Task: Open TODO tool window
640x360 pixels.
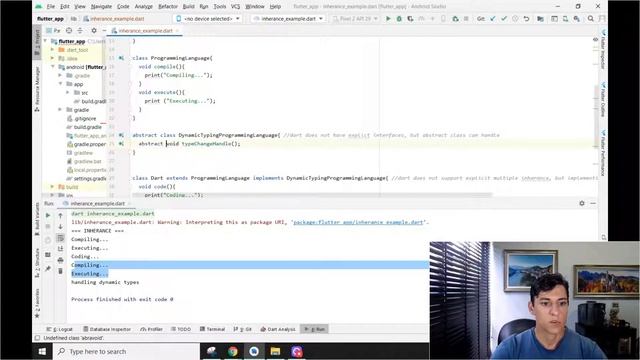Action: pos(181,329)
